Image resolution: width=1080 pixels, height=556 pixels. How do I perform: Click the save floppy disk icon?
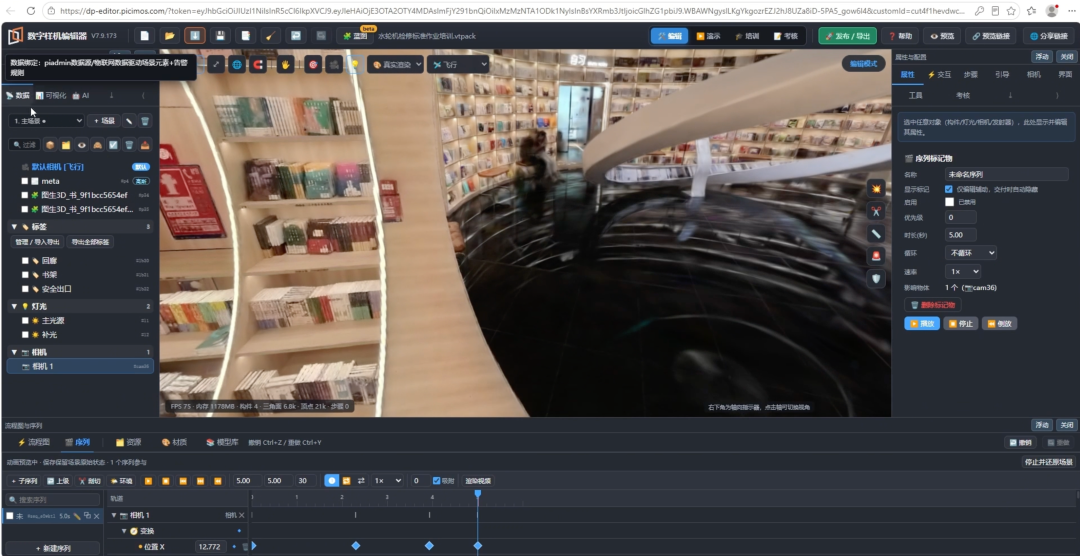220,36
